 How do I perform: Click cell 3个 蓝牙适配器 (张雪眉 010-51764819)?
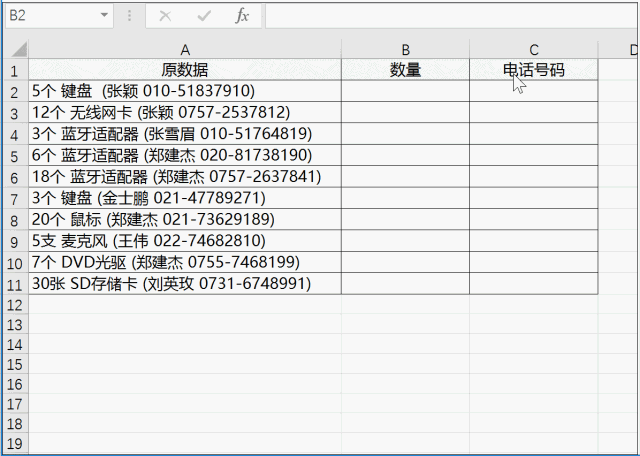pos(185,134)
